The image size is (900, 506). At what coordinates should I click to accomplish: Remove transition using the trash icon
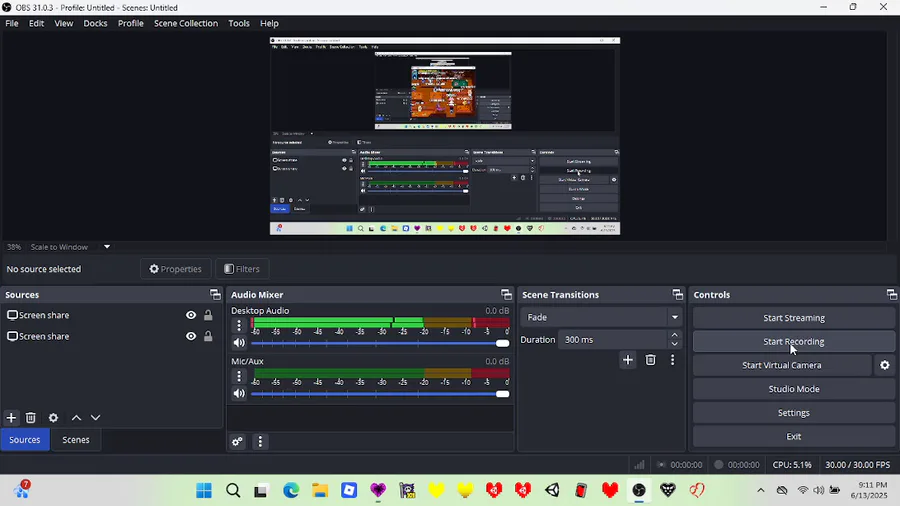pyautogui.click(x=650, y=360)
